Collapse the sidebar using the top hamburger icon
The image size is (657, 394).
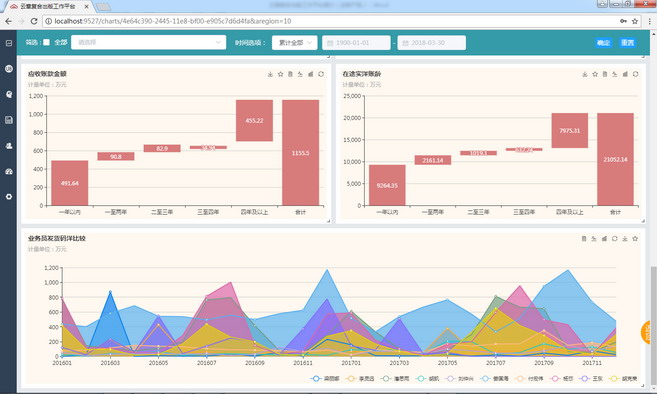point(9,43)
